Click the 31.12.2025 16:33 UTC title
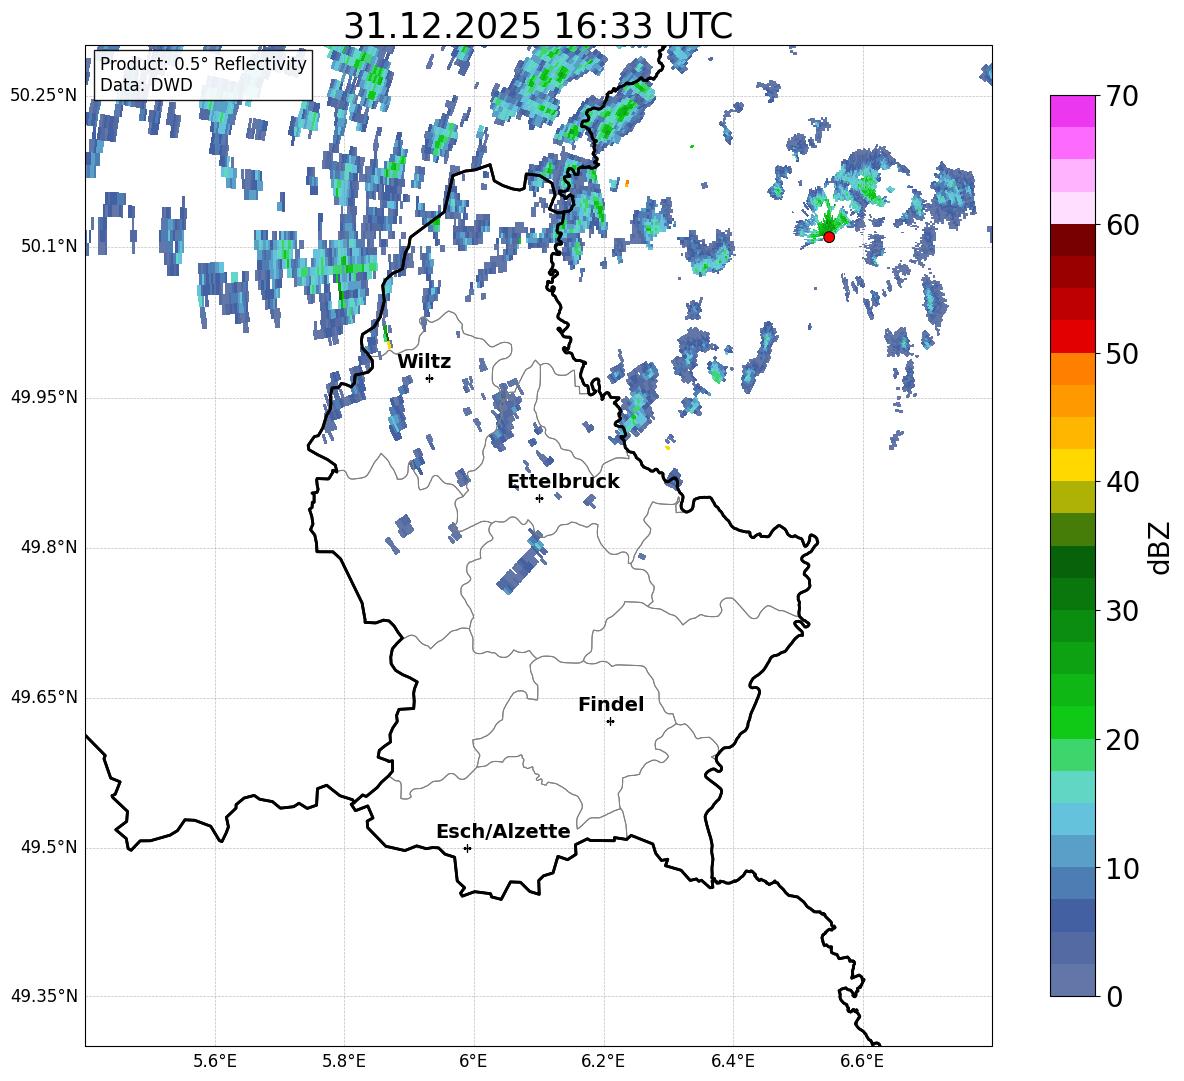 click(538, 26)
